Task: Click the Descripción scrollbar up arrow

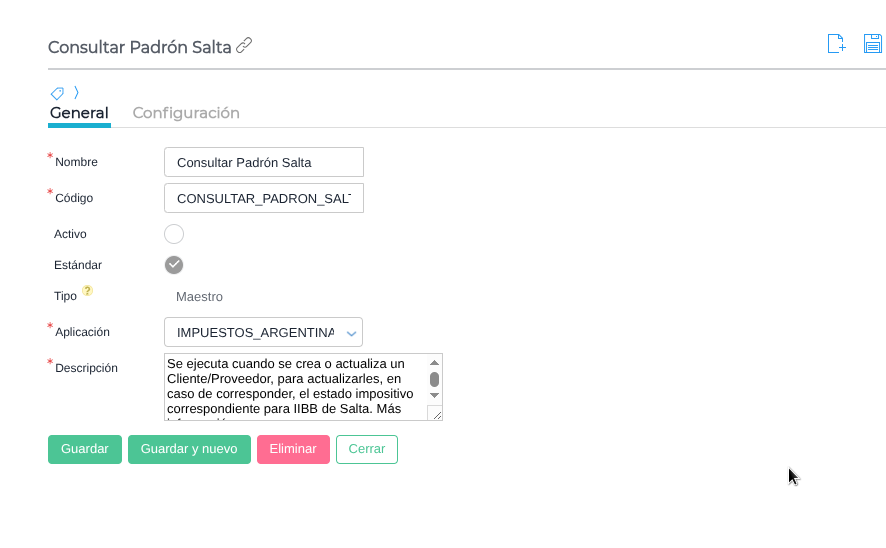Action: (x=434, y=362)
